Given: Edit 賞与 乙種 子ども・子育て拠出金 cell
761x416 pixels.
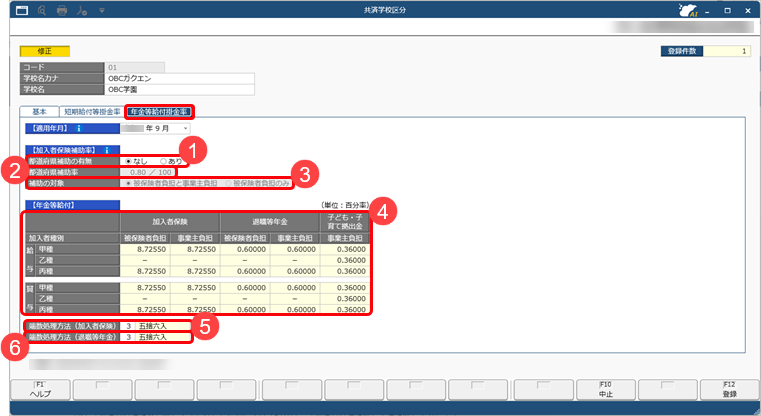Looking at the screenshot, I should [x=345, y=299].
